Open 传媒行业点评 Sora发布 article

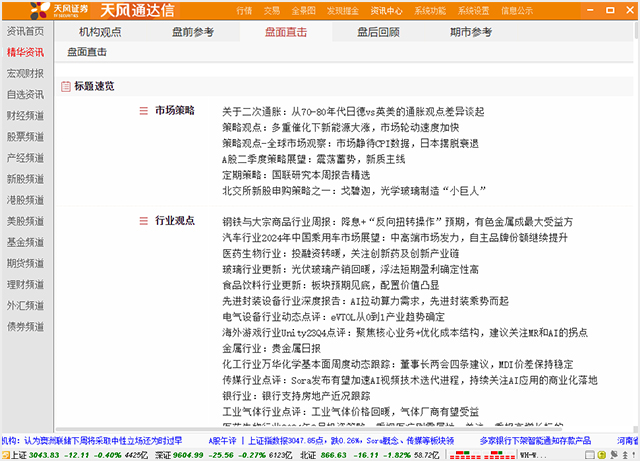click(410, 380)
